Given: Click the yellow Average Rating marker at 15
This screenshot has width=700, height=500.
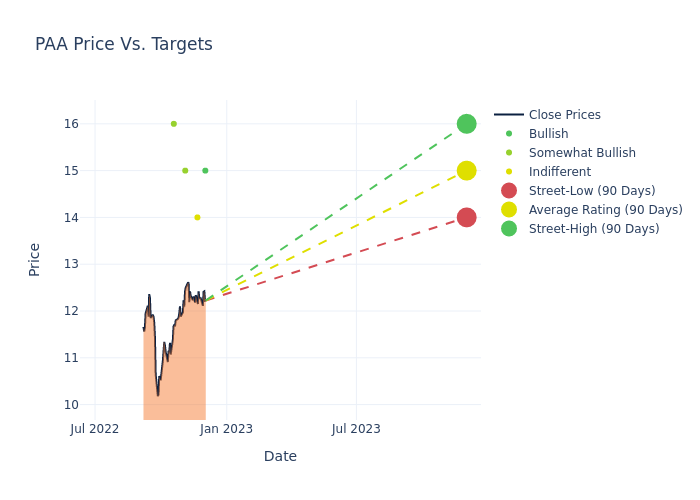Looking at the screenshot, I should tap(466, 171).
